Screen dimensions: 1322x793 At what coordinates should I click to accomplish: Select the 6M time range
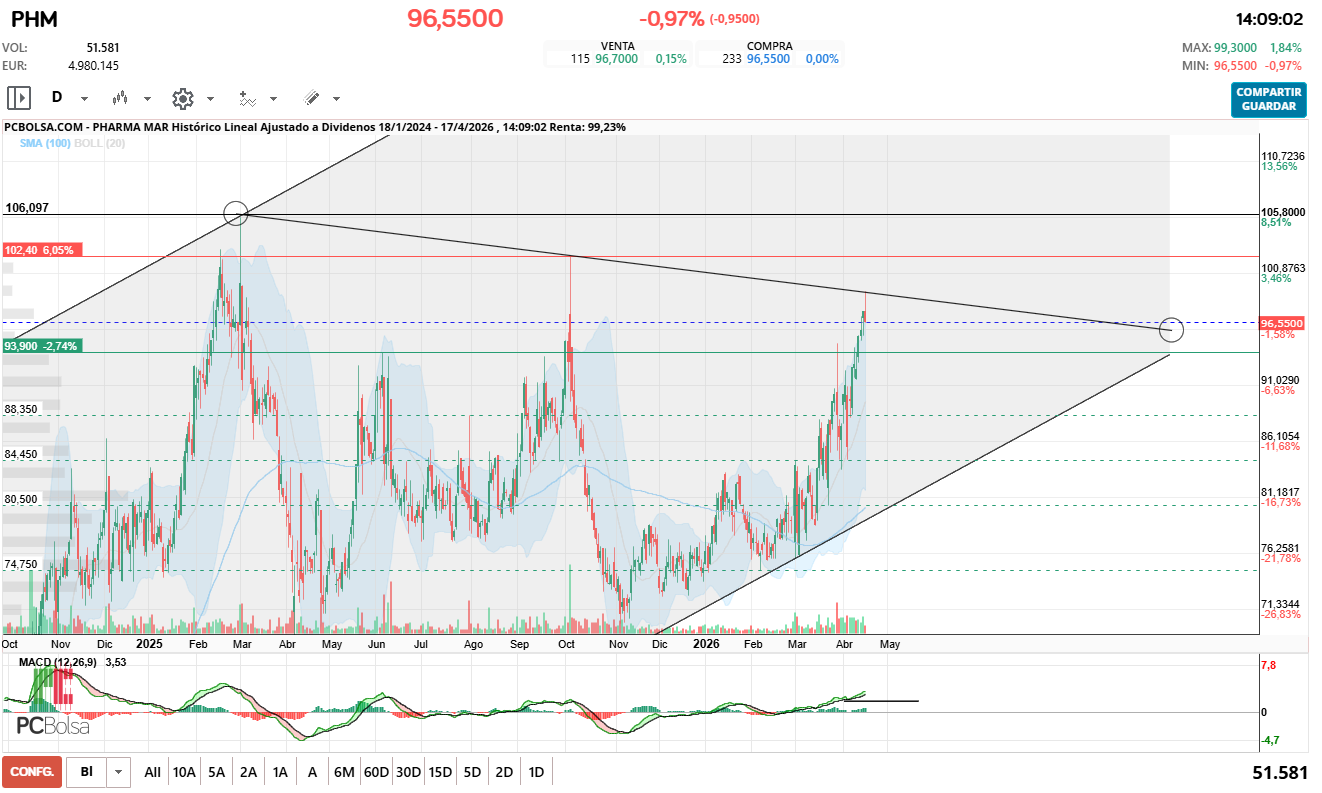344,772
